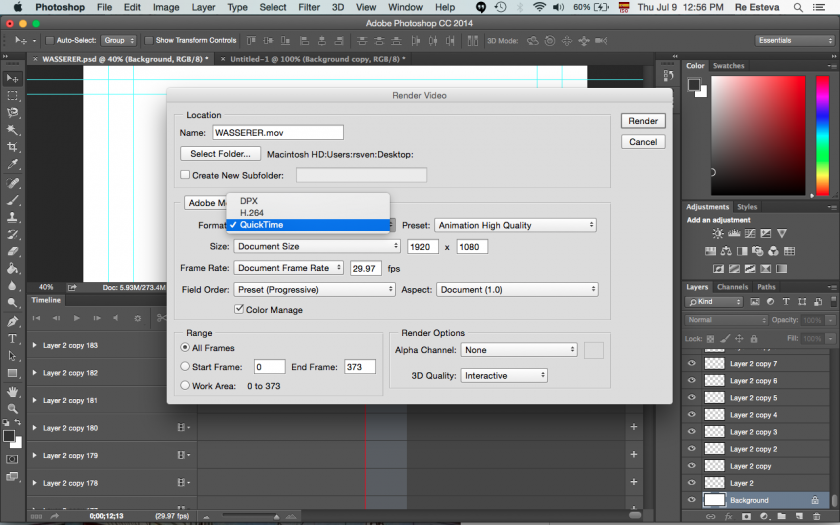Screen dimensions: 840x525
Task: Open the Preset dropdown Animation High Quality
Action: (515, 226)
